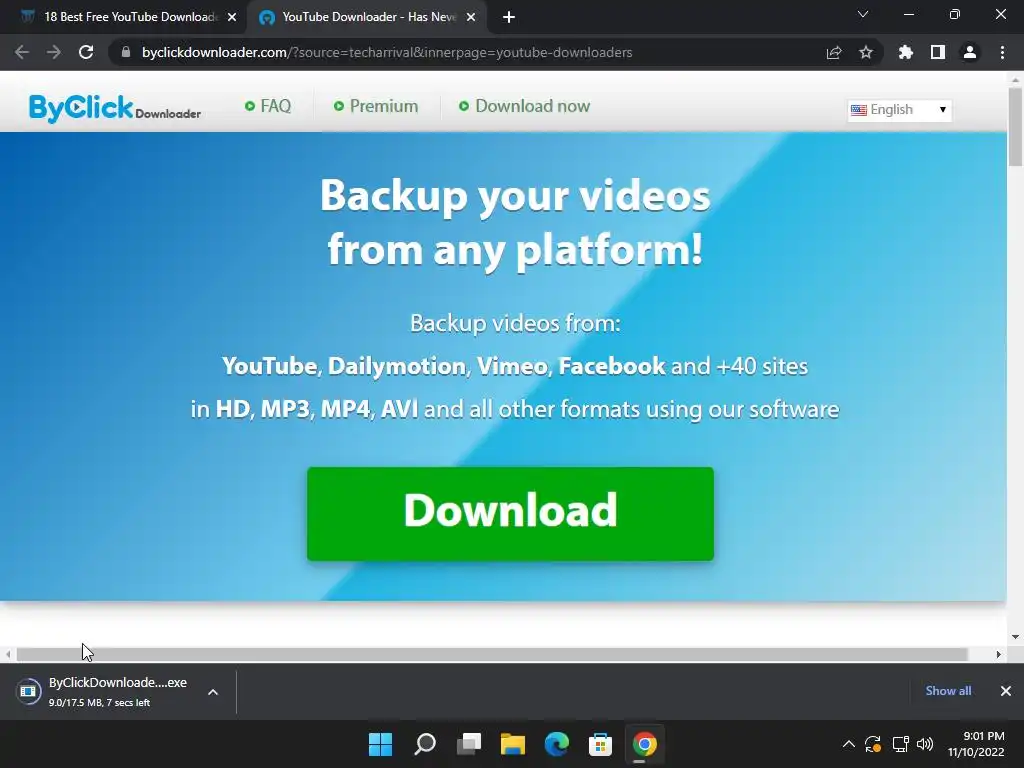This screenshot has height=768, width=1024.
Task: Open Task View on the taskbar
Action: (469, 744)
